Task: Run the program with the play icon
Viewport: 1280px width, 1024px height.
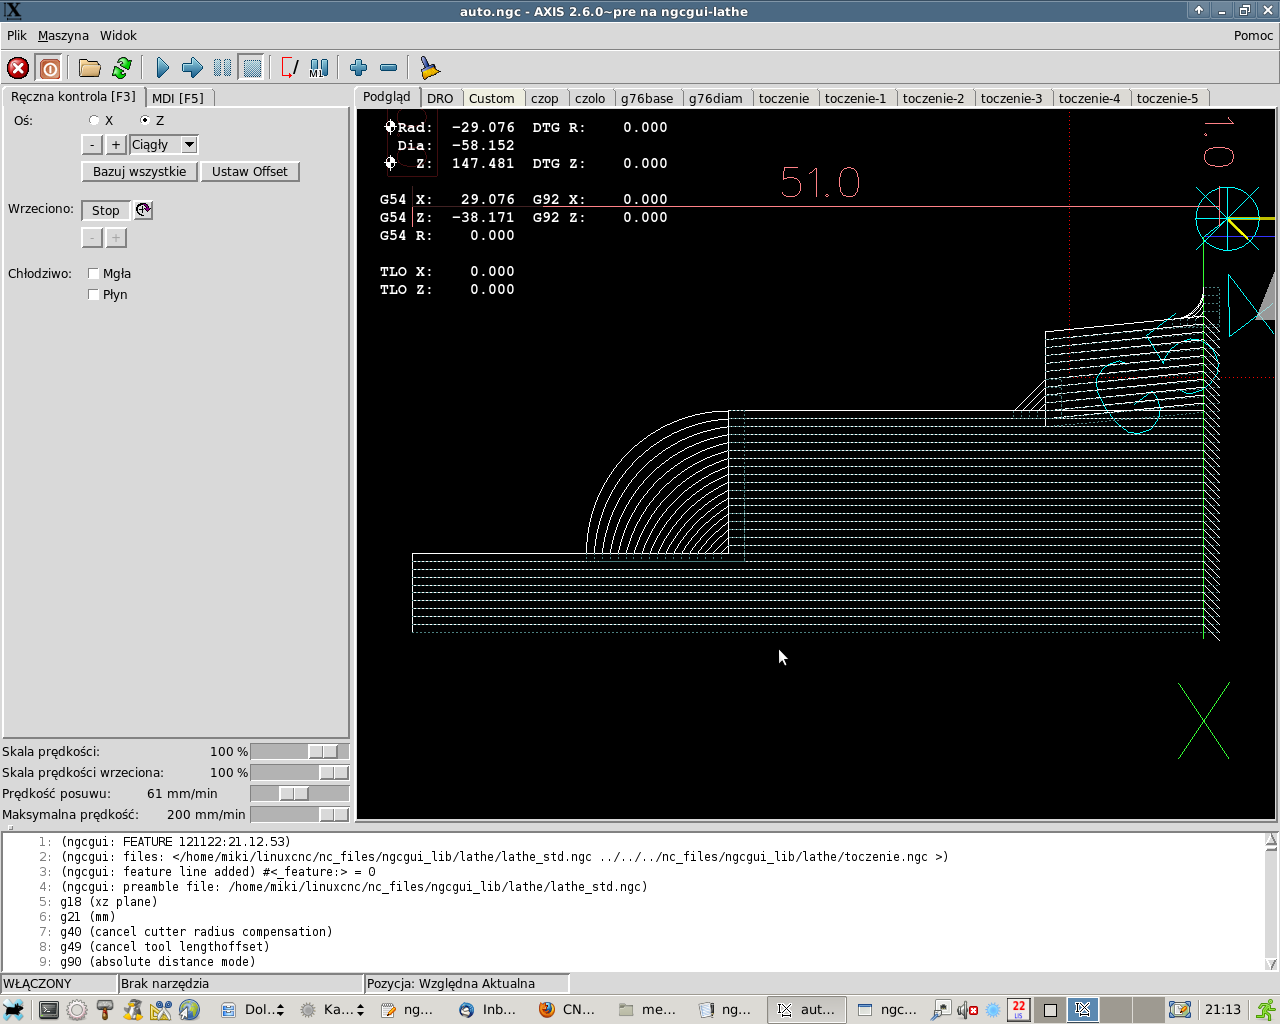Action: pos(163,68)
